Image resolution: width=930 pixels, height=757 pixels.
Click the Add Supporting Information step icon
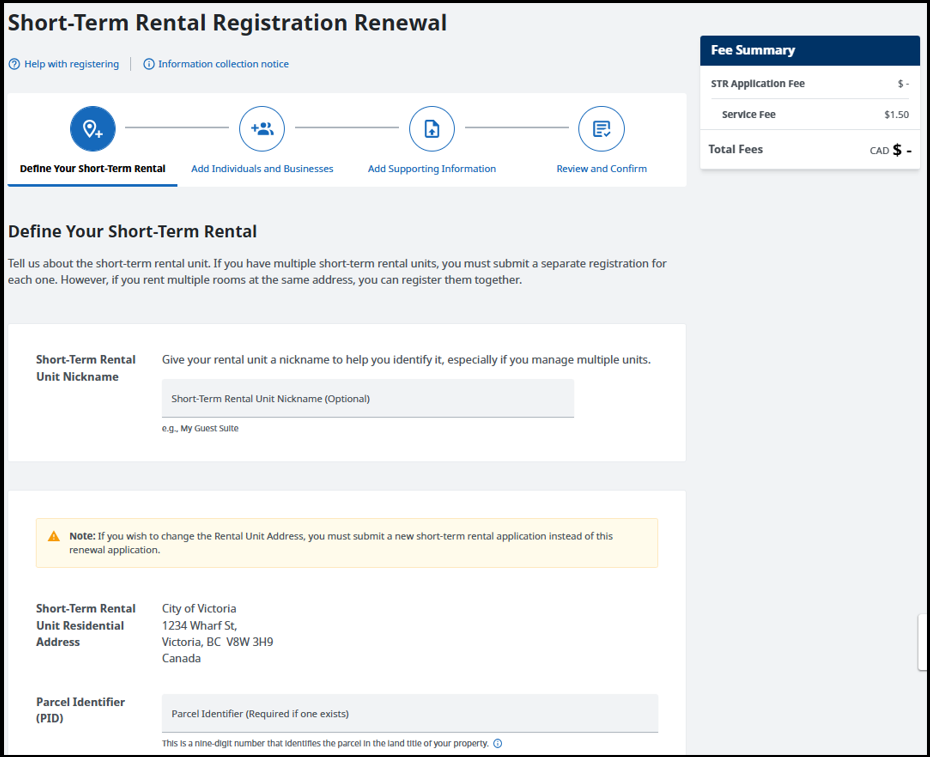pos(432,129)
